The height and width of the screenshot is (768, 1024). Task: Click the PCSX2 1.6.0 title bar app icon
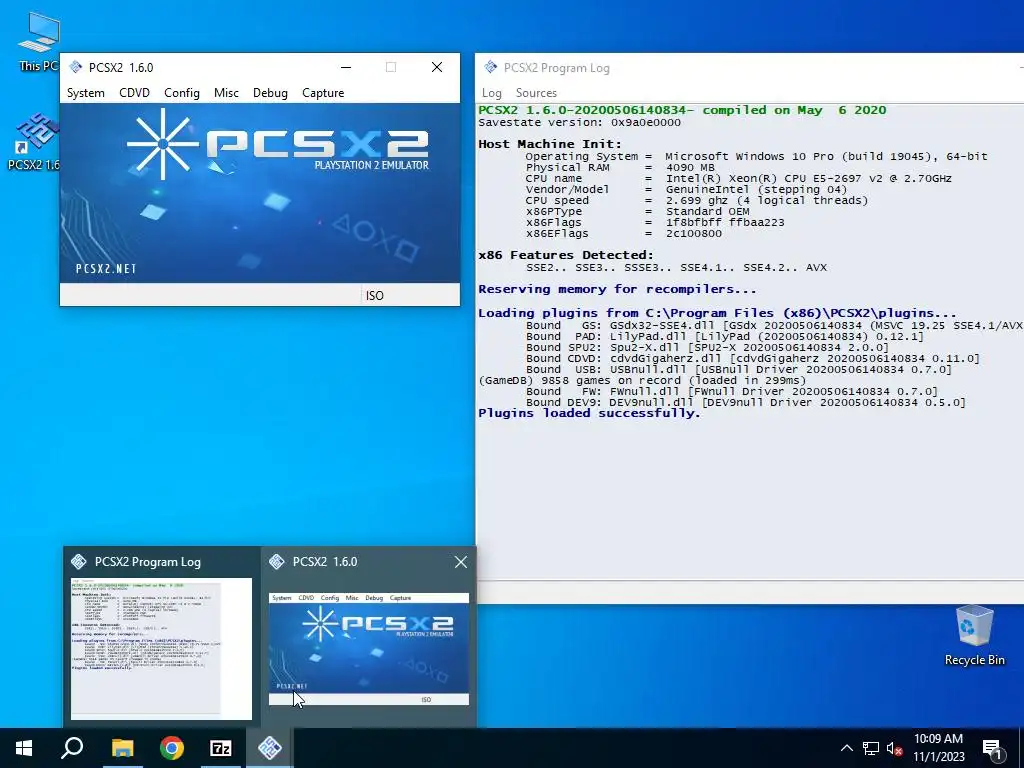coord(75,67)
